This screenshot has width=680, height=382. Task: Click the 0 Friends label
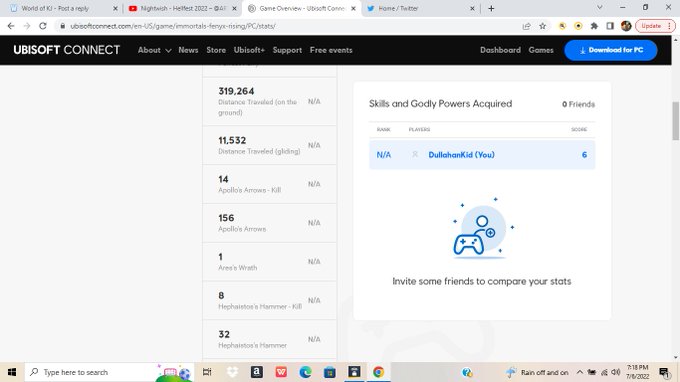579,104
